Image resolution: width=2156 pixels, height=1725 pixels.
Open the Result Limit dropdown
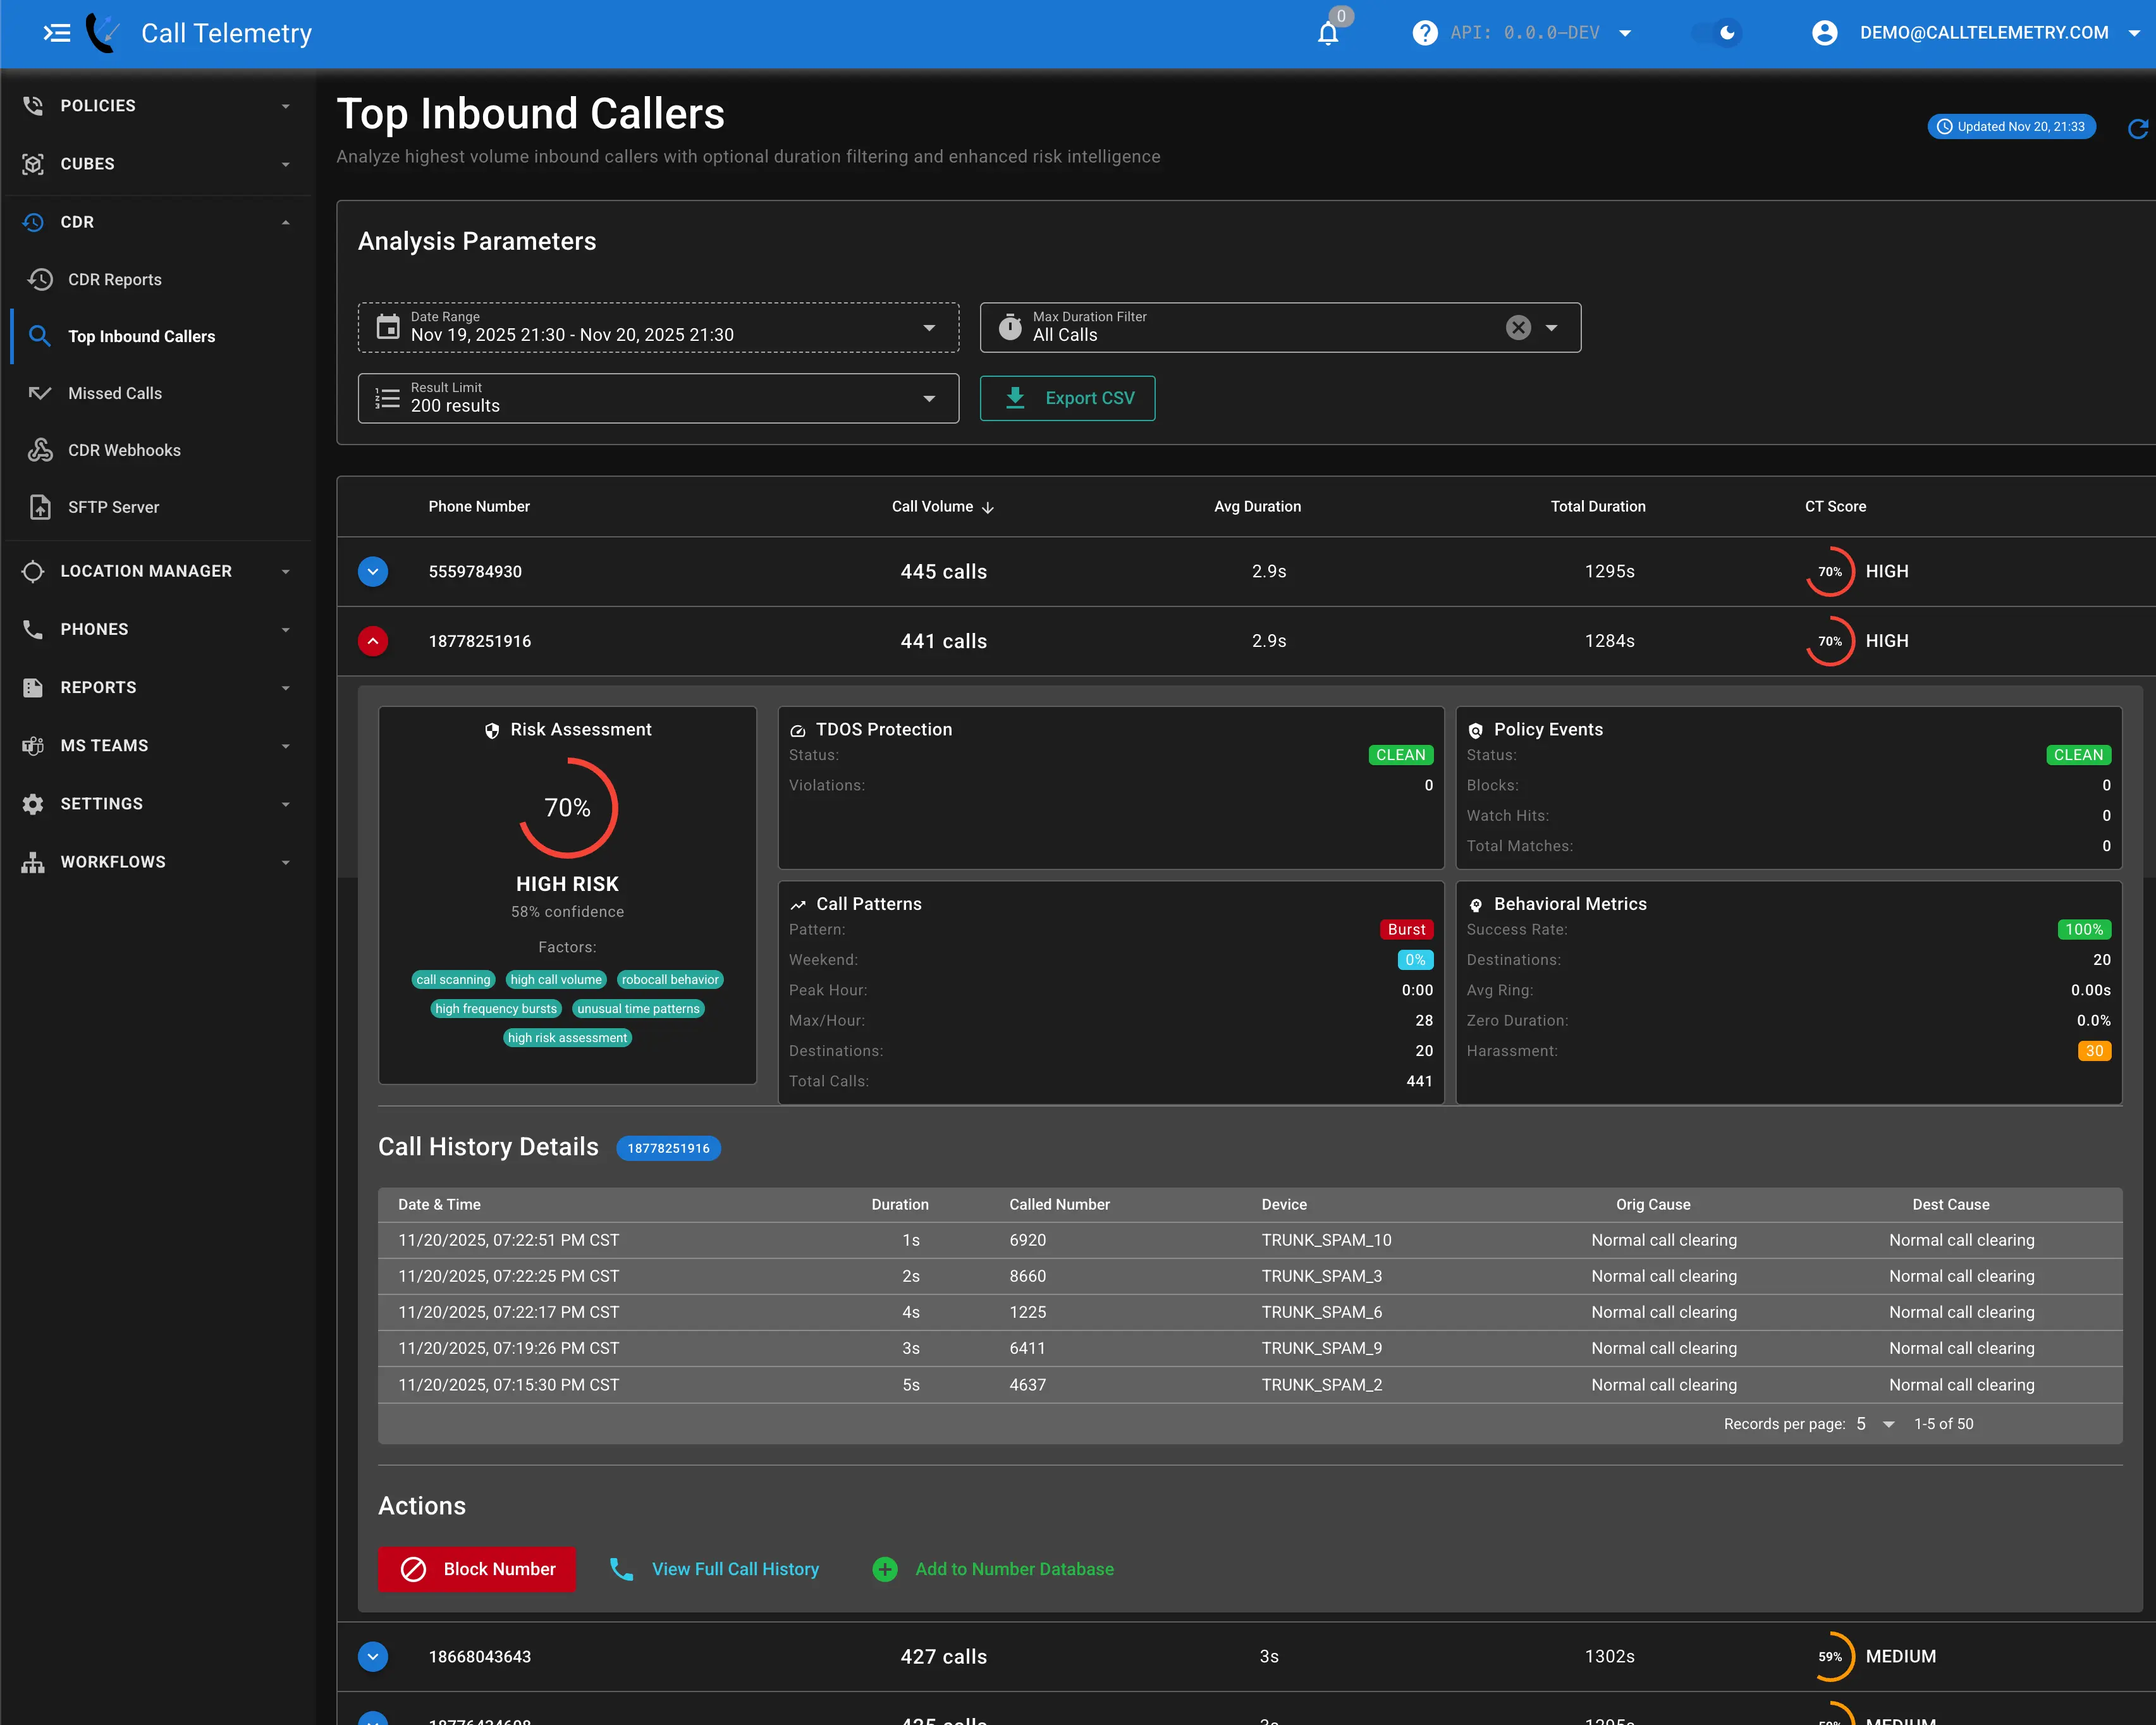click(x=658, y=398)
